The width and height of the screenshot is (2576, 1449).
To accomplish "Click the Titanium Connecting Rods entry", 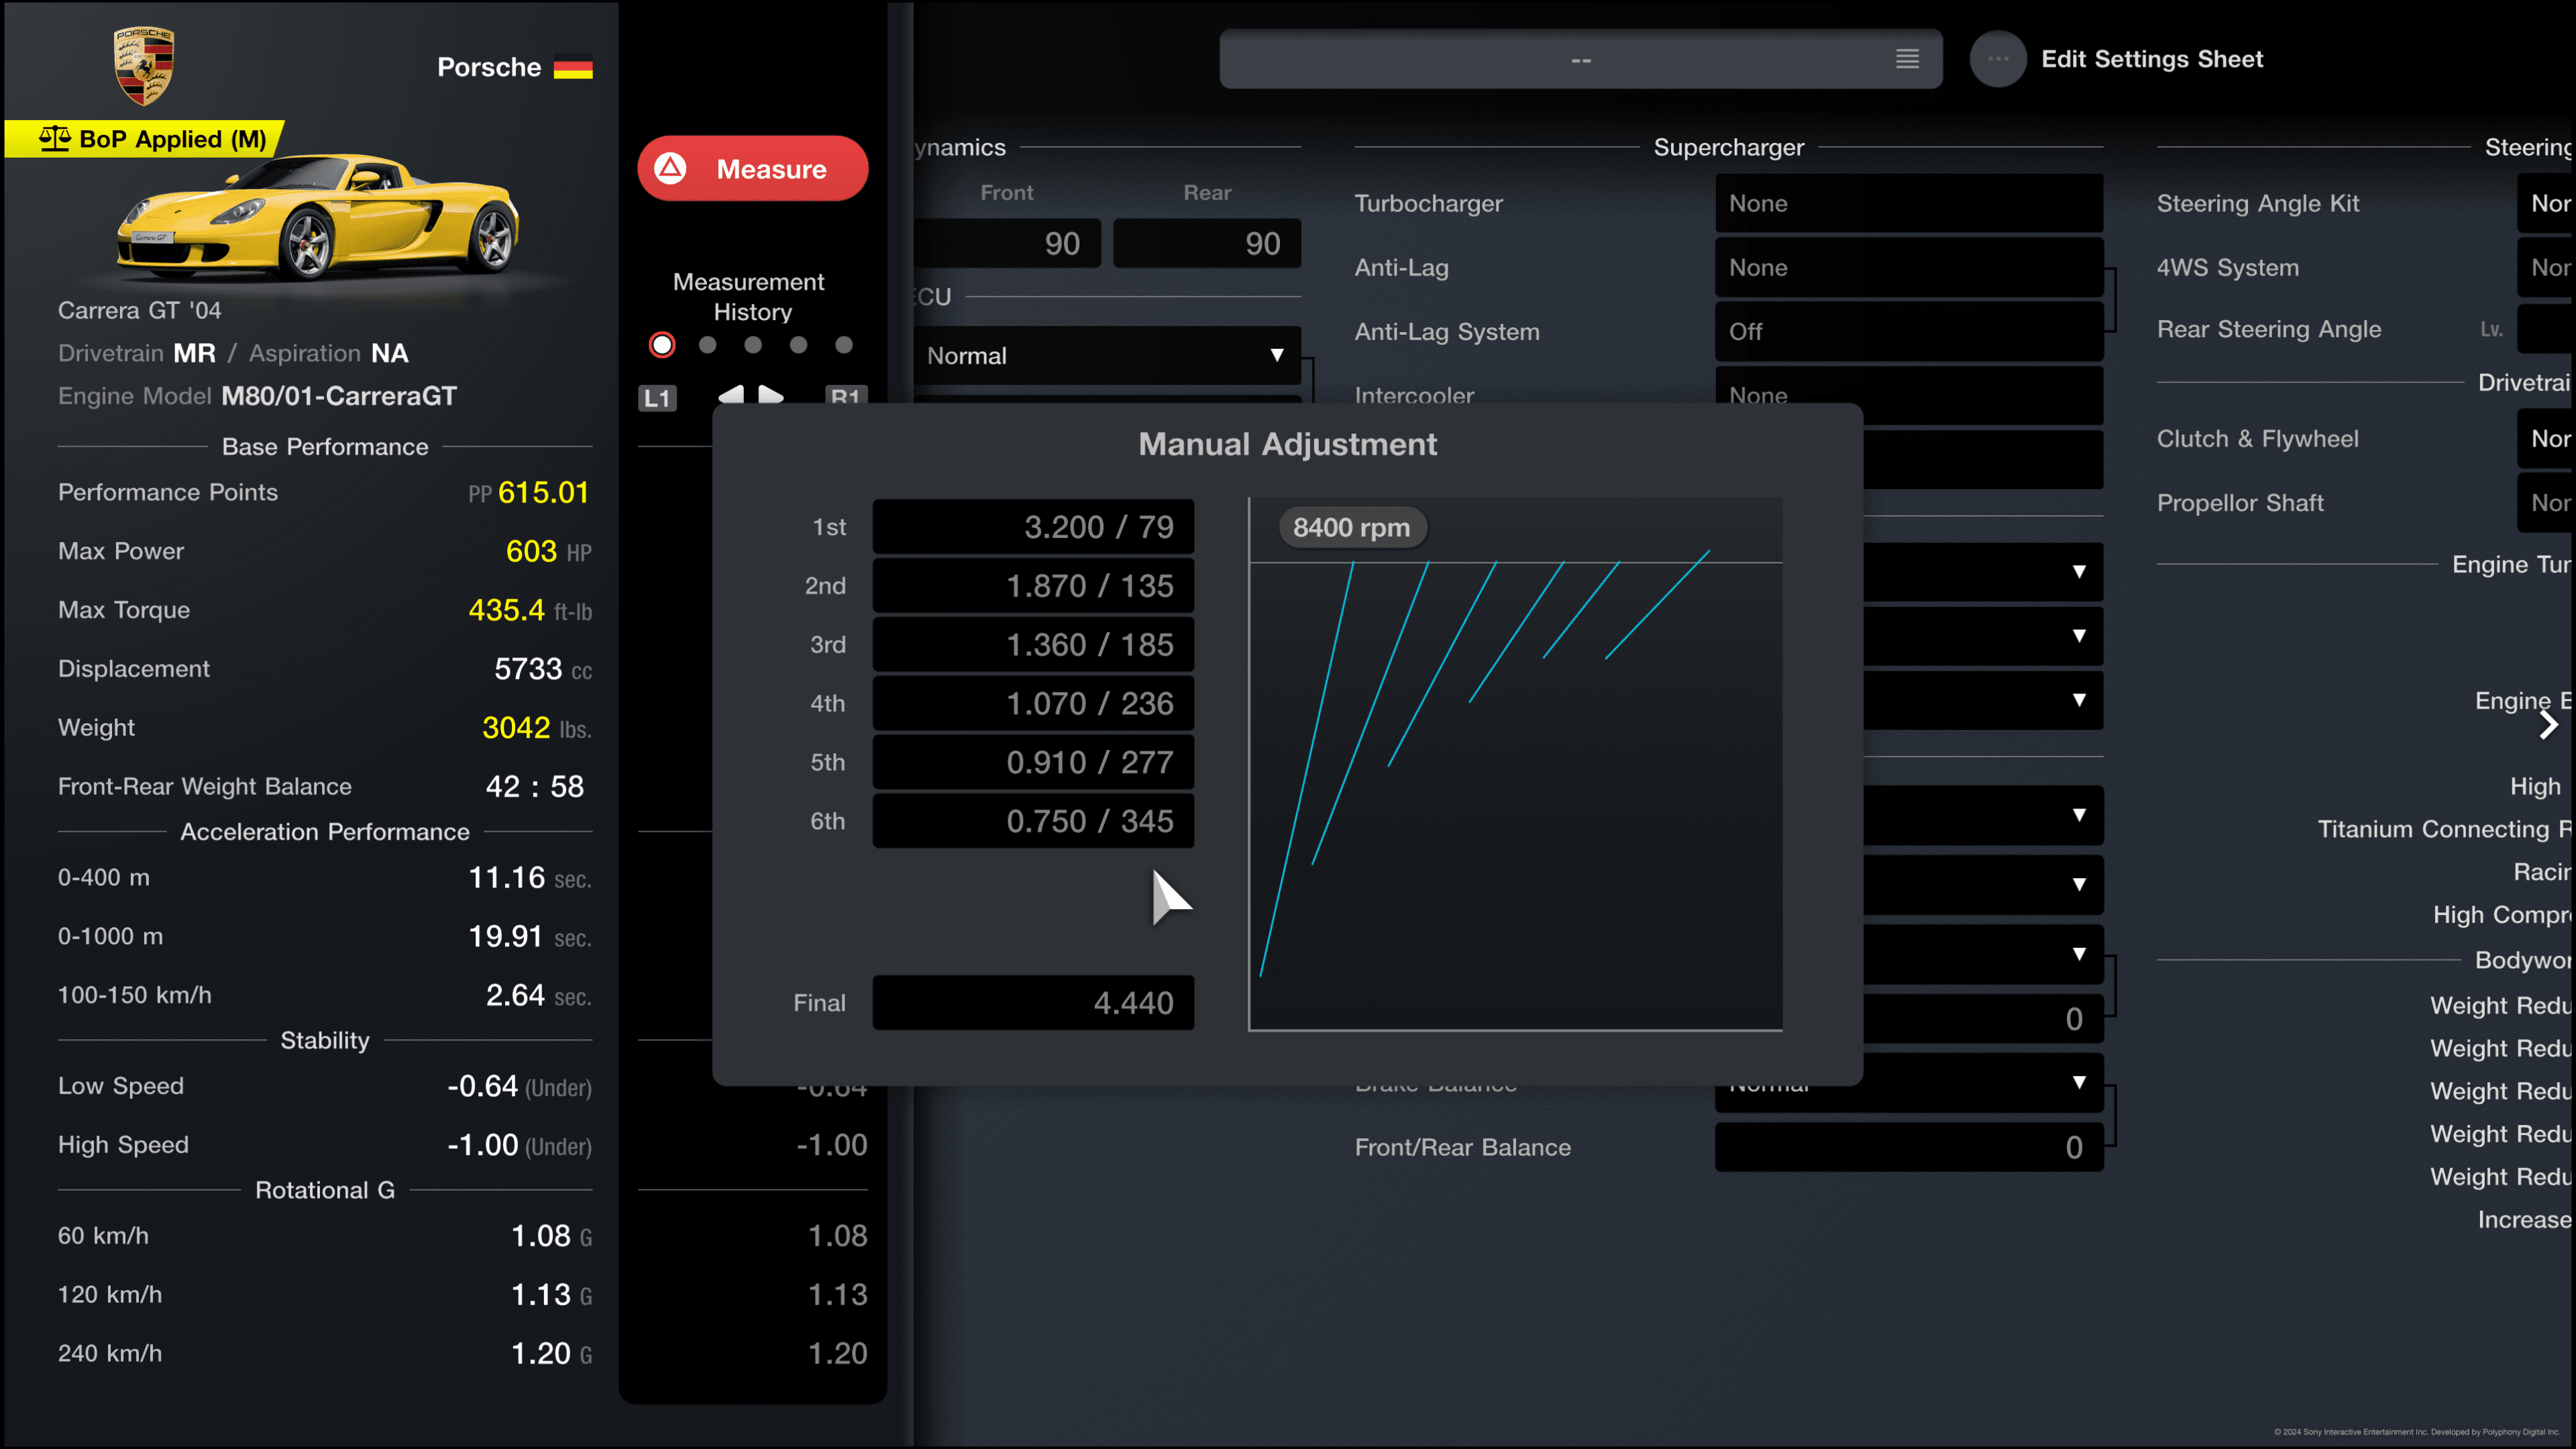I will tap(2444, 829).
